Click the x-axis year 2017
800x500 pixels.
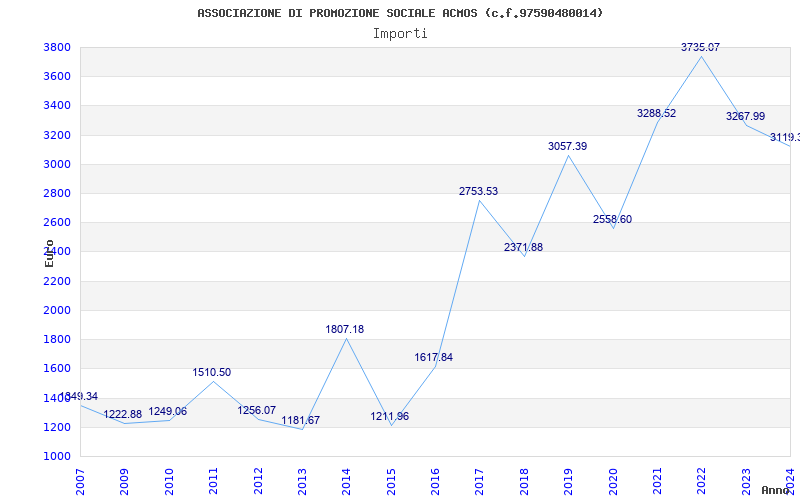480,482
